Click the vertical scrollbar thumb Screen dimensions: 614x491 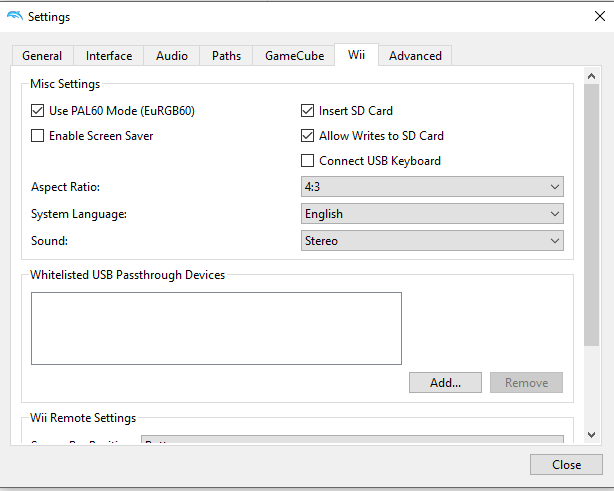pos(591,215)
